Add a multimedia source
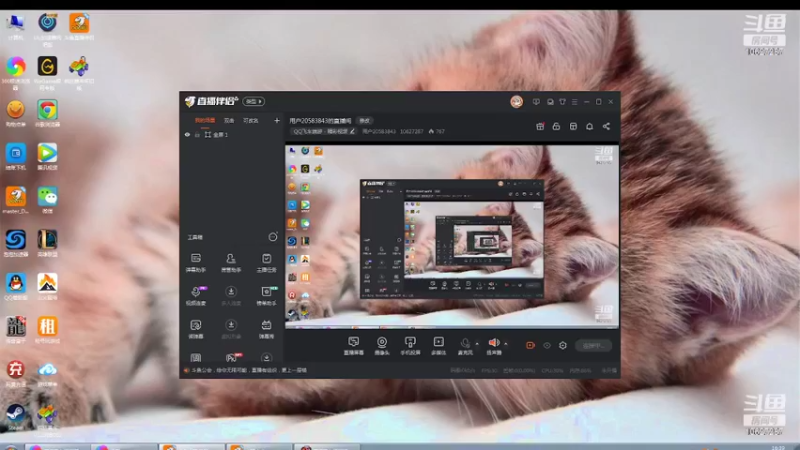Image resolution: width=800 pixels, height=450 pixels. click(438, 345)
